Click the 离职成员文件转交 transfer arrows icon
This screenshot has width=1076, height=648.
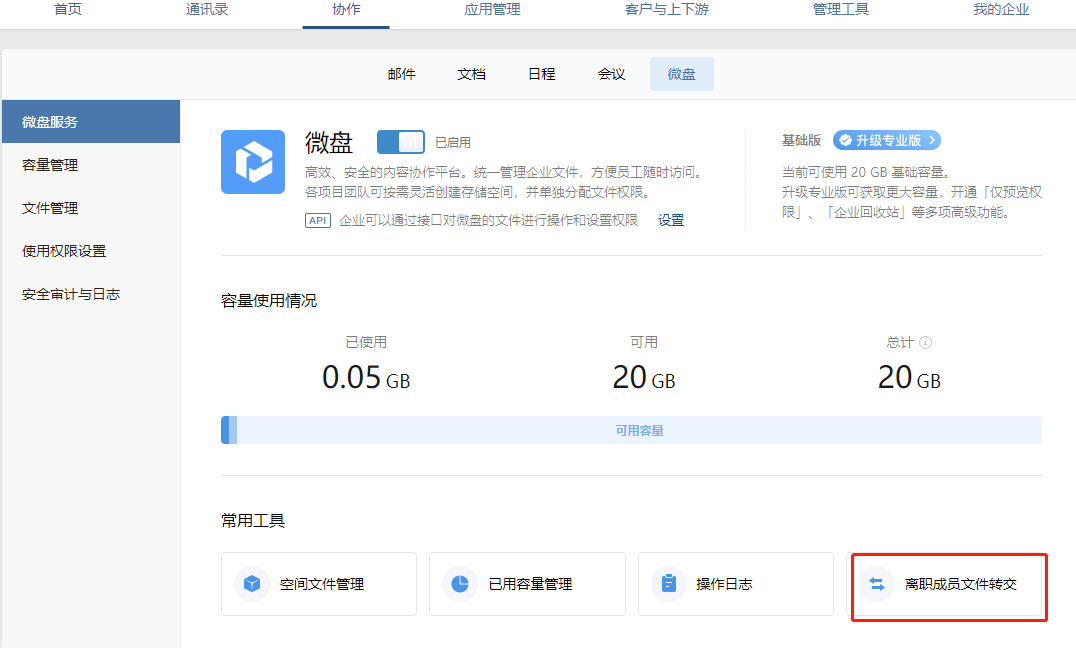[877, 584]
